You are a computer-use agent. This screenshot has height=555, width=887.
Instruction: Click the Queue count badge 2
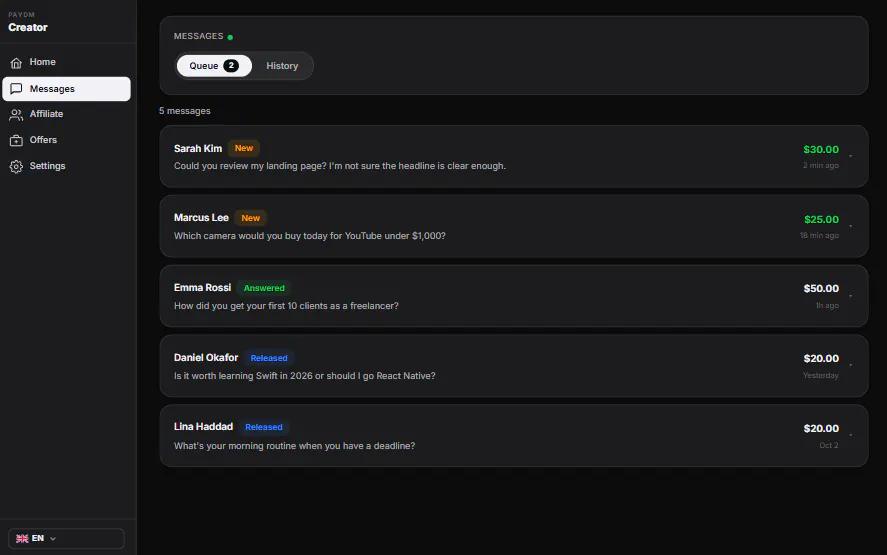point(231,66)
